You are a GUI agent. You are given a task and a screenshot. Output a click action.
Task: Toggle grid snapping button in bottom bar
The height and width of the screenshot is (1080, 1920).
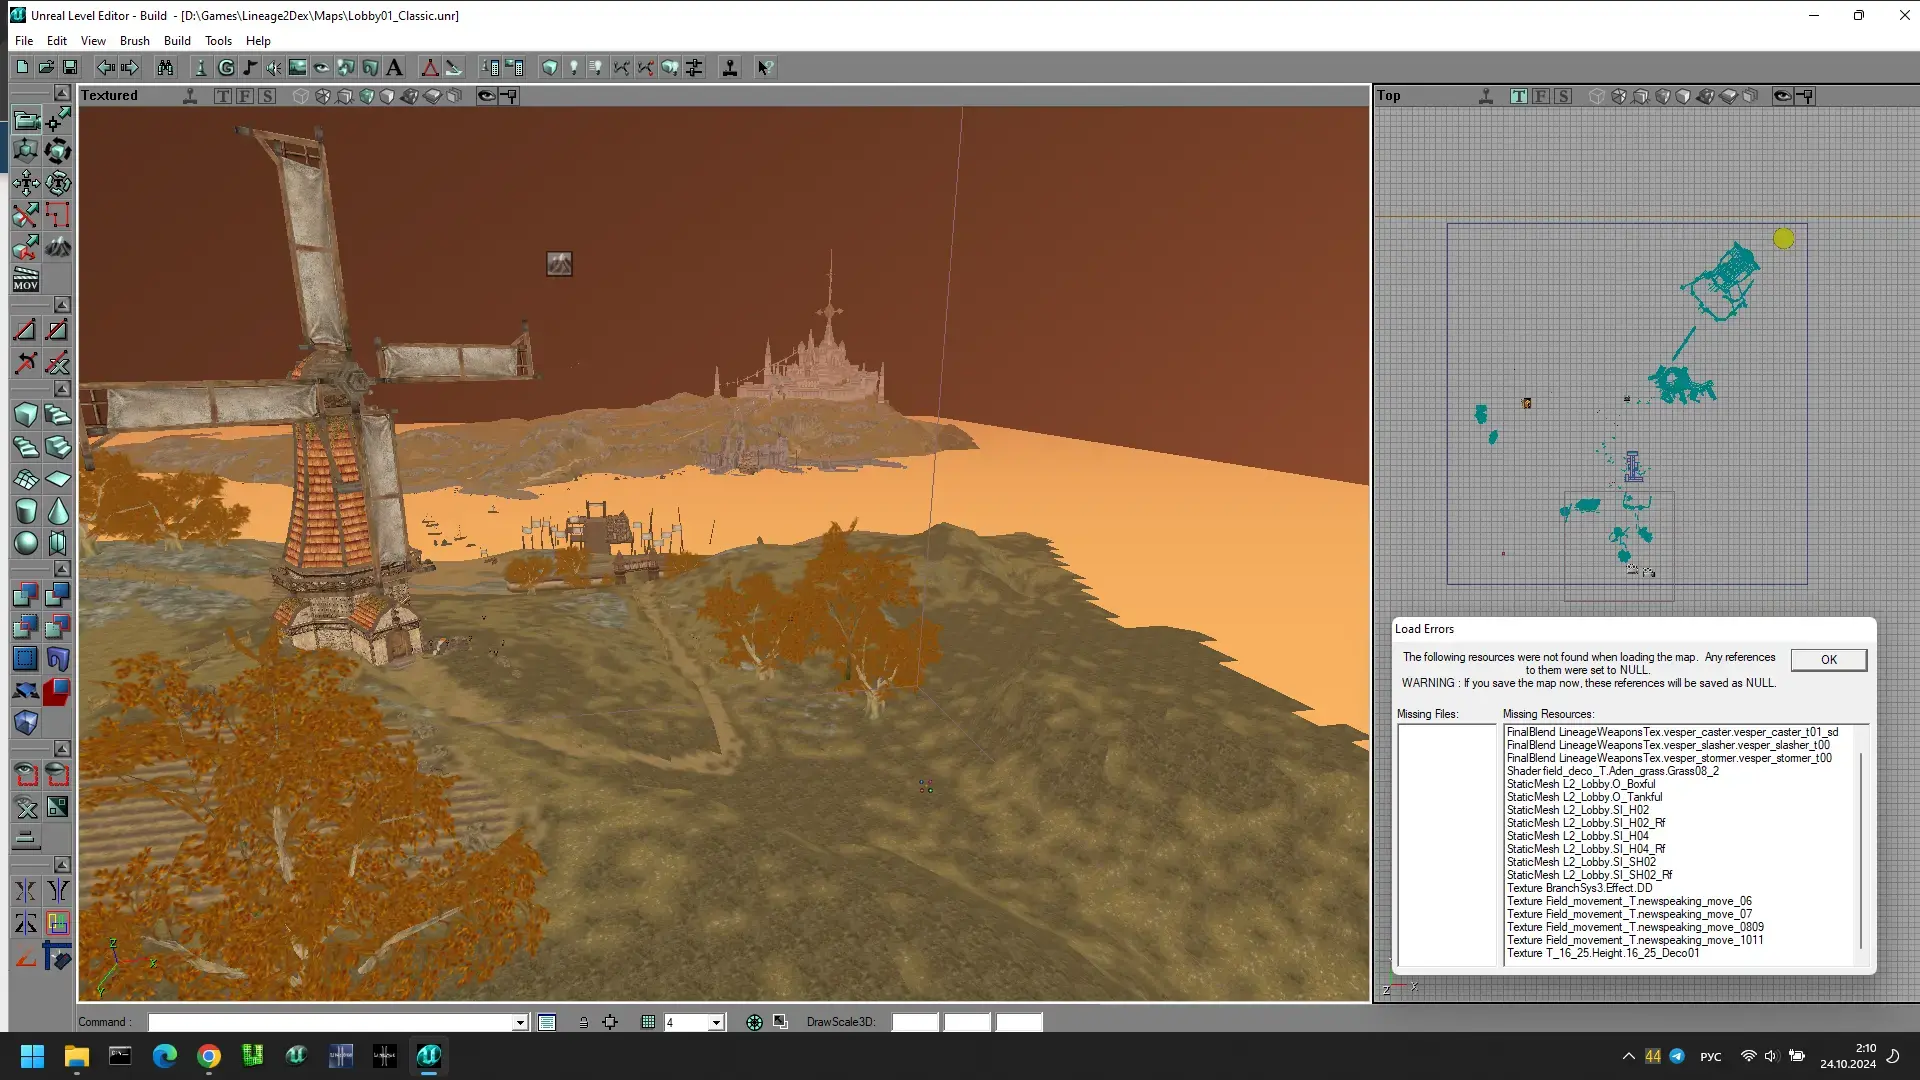648,1022
